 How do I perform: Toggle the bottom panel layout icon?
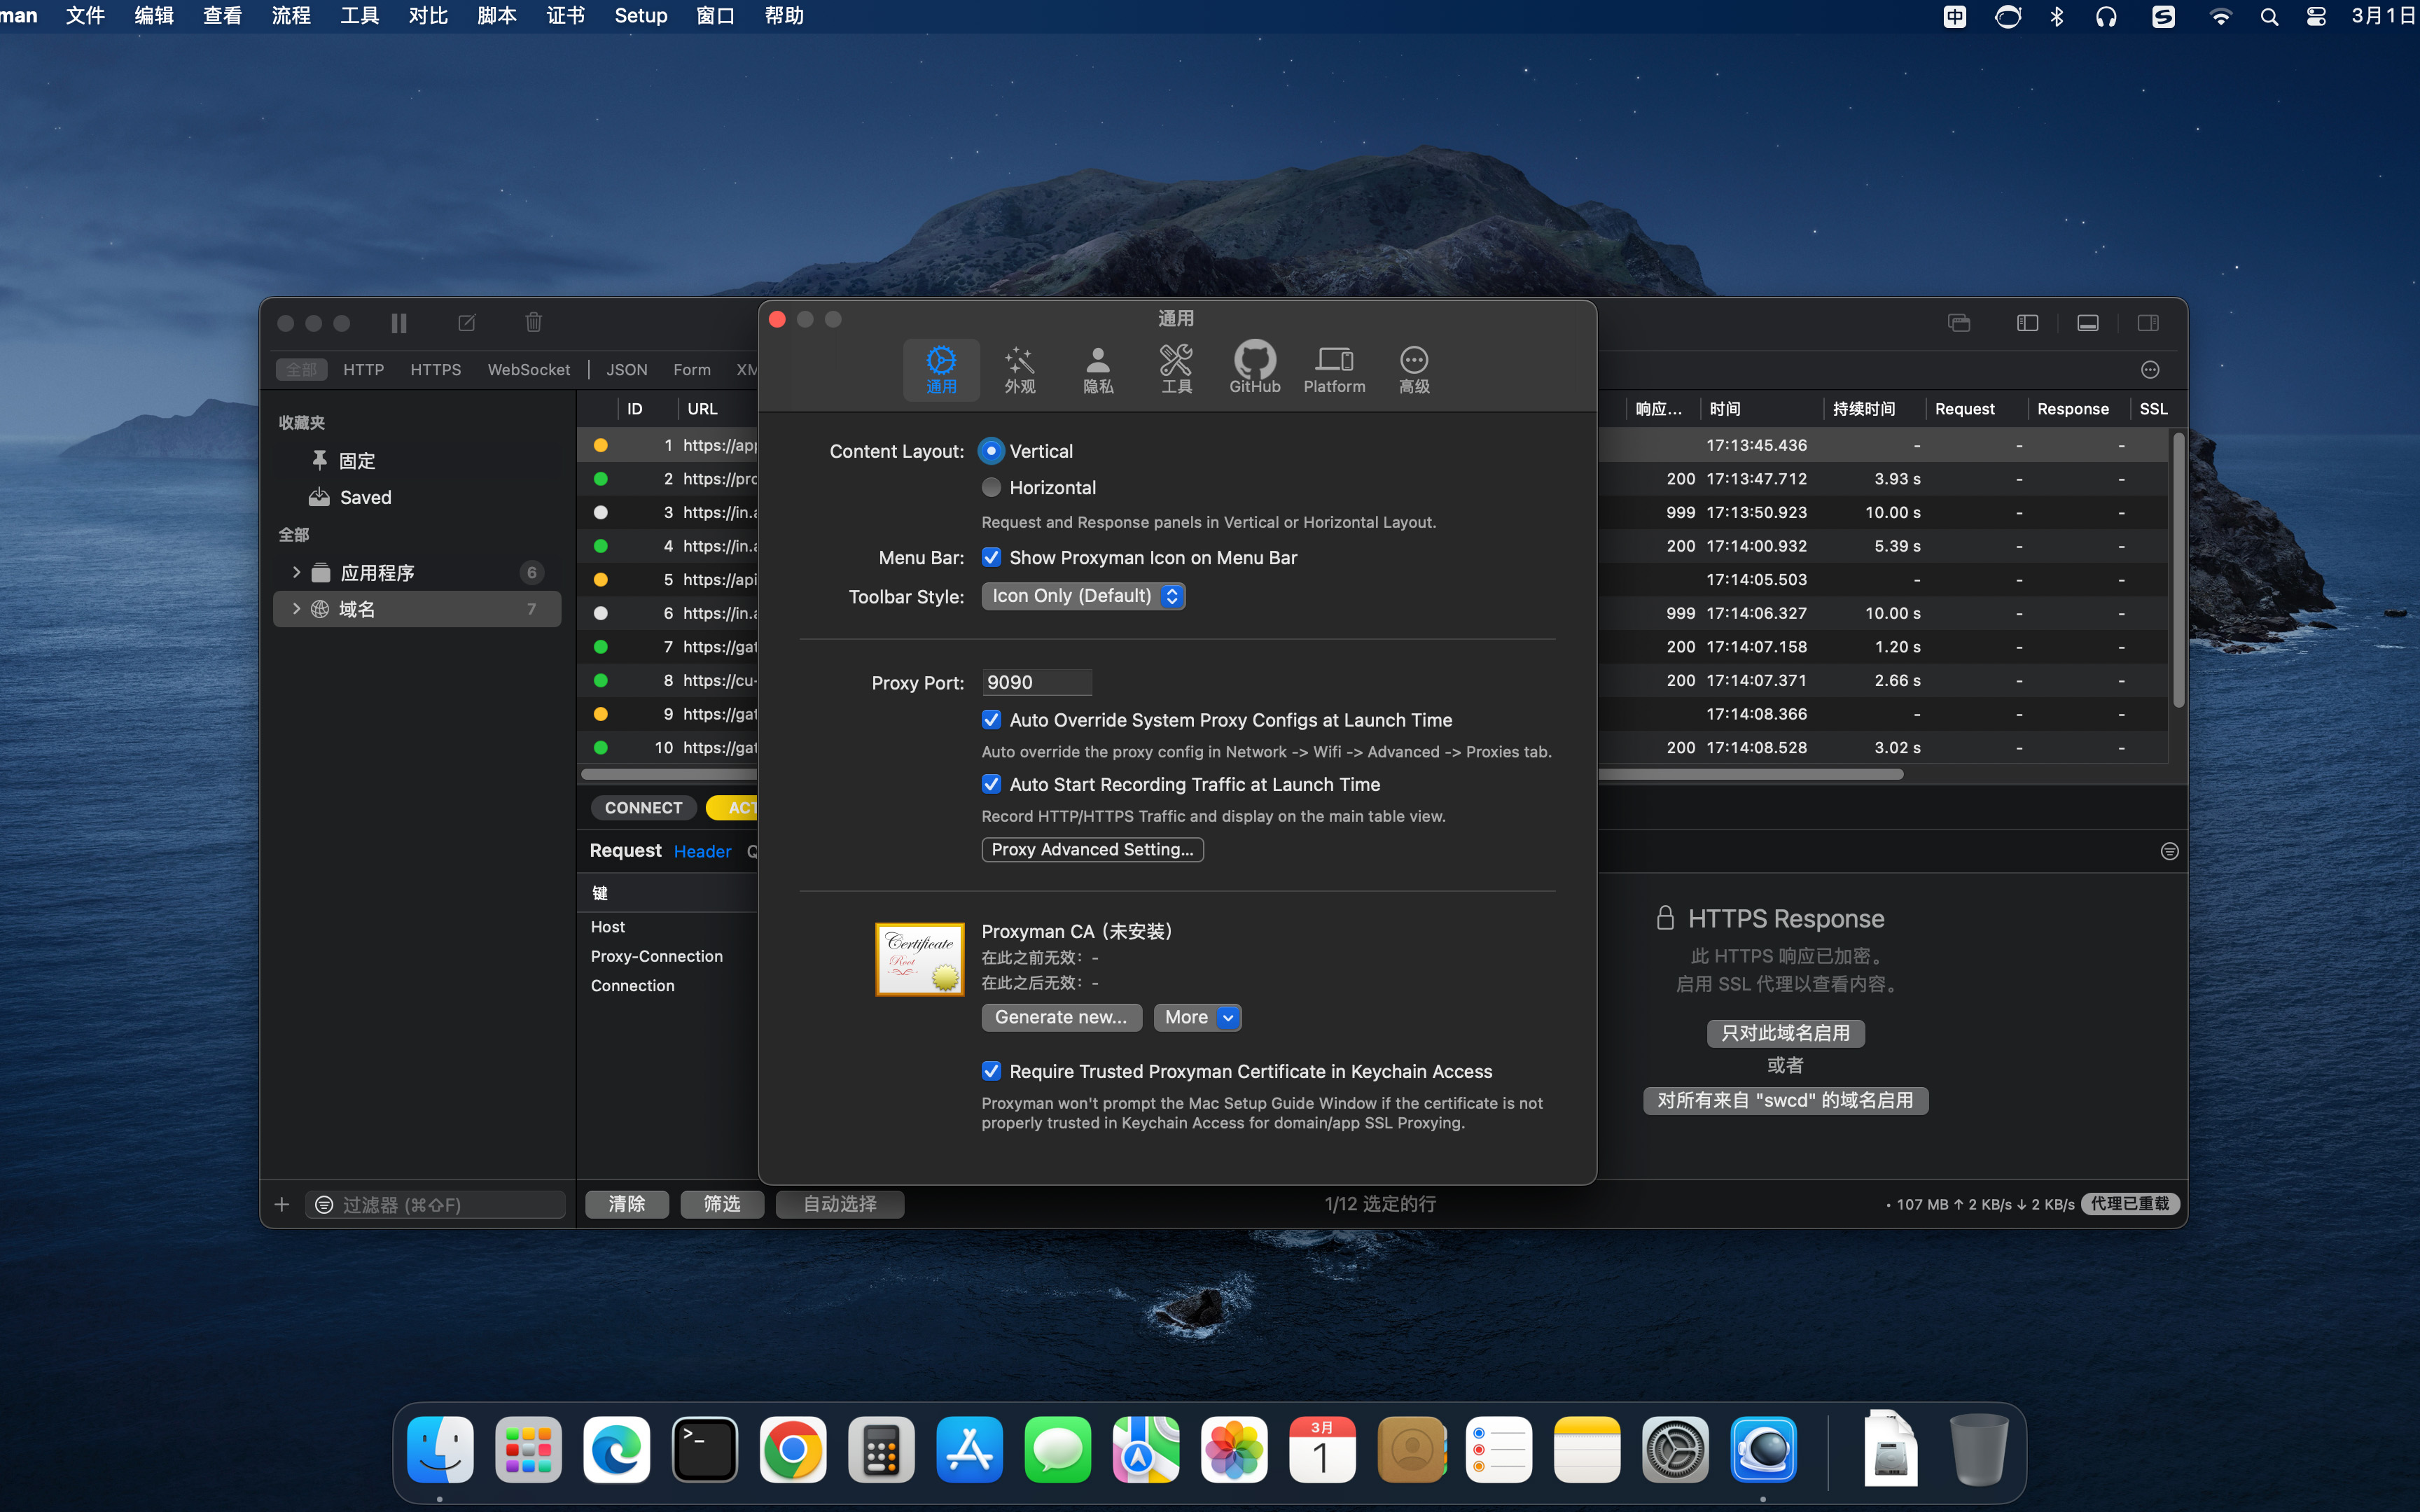pyautogui.click(x=2087, y=323)
